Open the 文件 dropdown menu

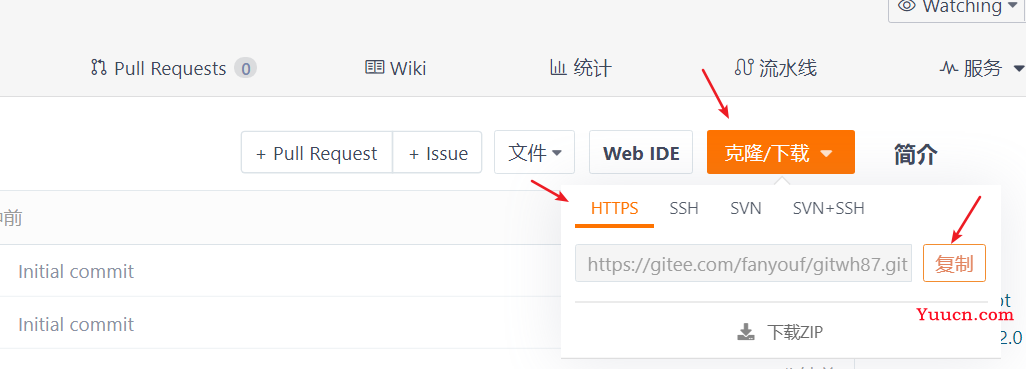(x=535, y=152)
